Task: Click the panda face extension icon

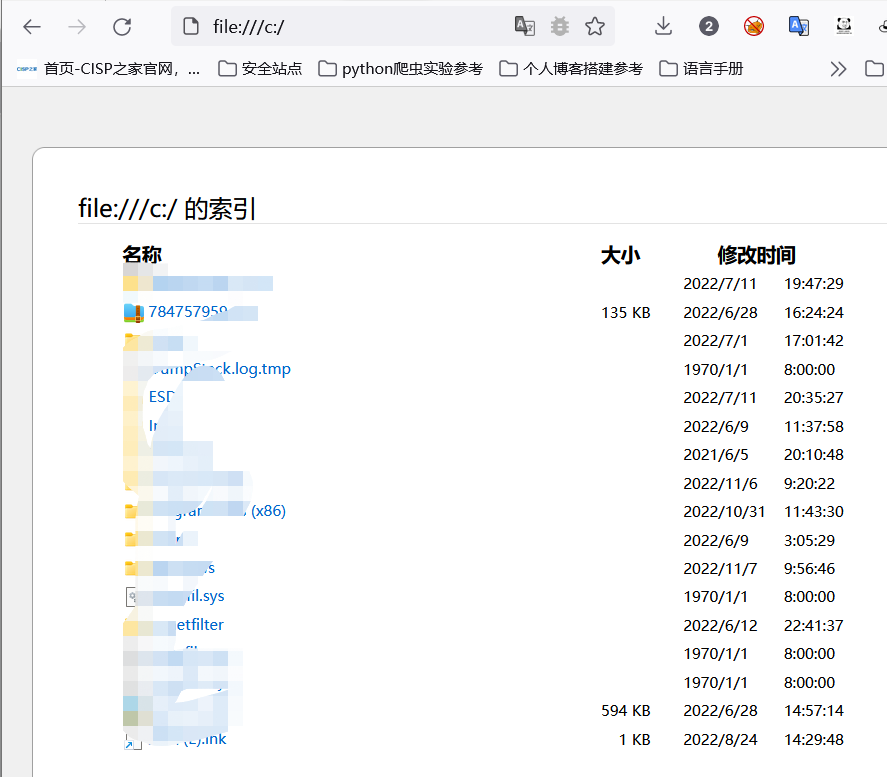Action: pos(843,26)
